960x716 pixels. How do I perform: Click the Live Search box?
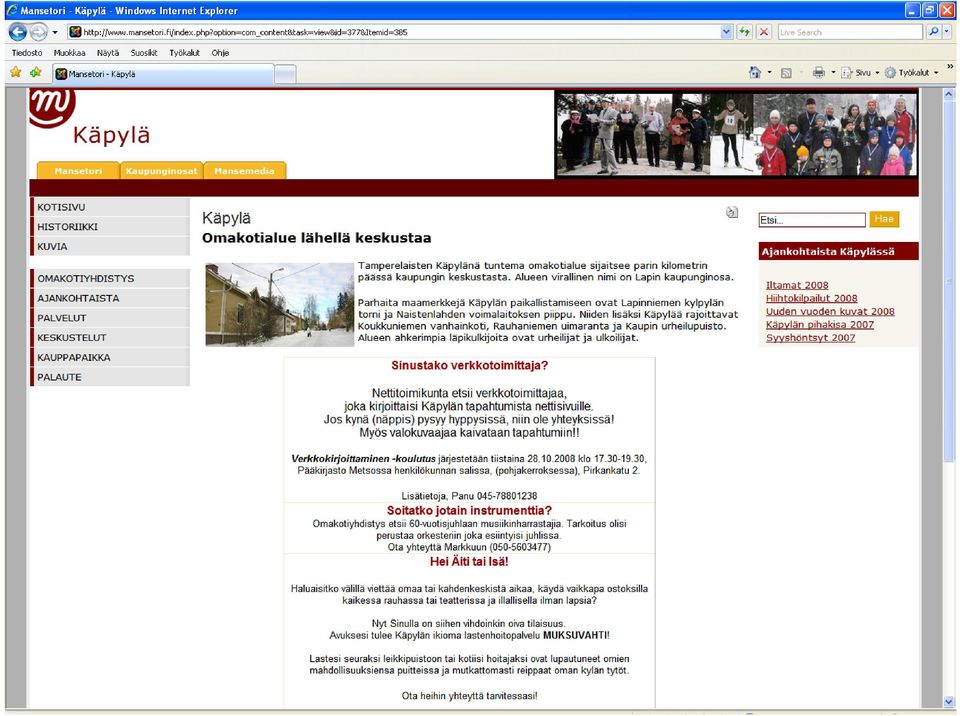click(850, 32)
